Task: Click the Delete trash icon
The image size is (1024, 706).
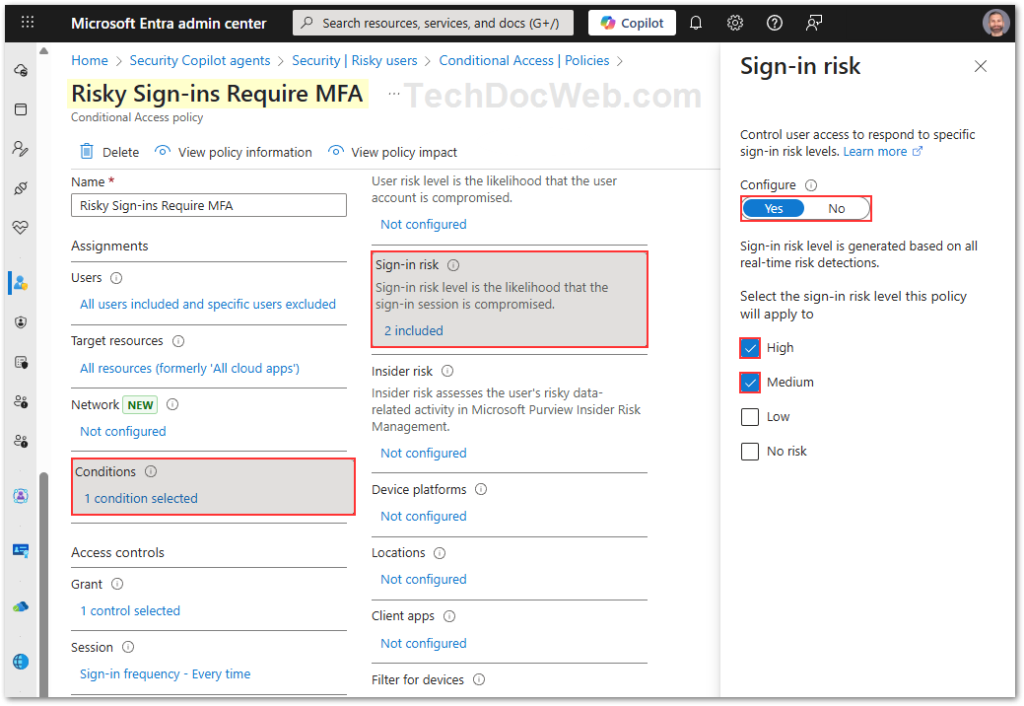Action: pos(87,152)
